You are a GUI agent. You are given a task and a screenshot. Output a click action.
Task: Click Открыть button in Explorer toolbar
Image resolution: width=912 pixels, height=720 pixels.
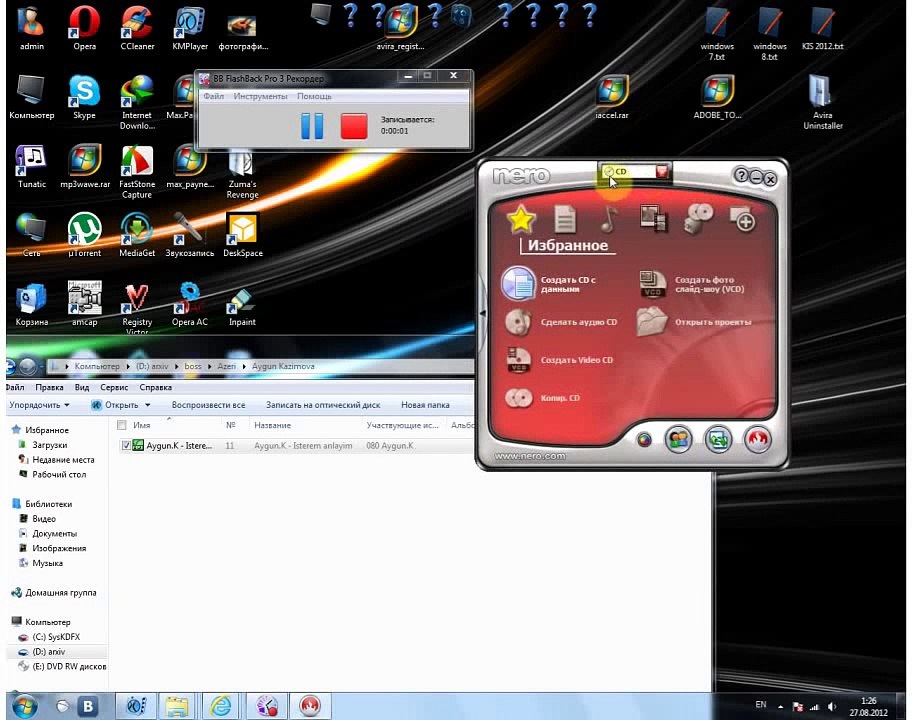pos(115,405)
